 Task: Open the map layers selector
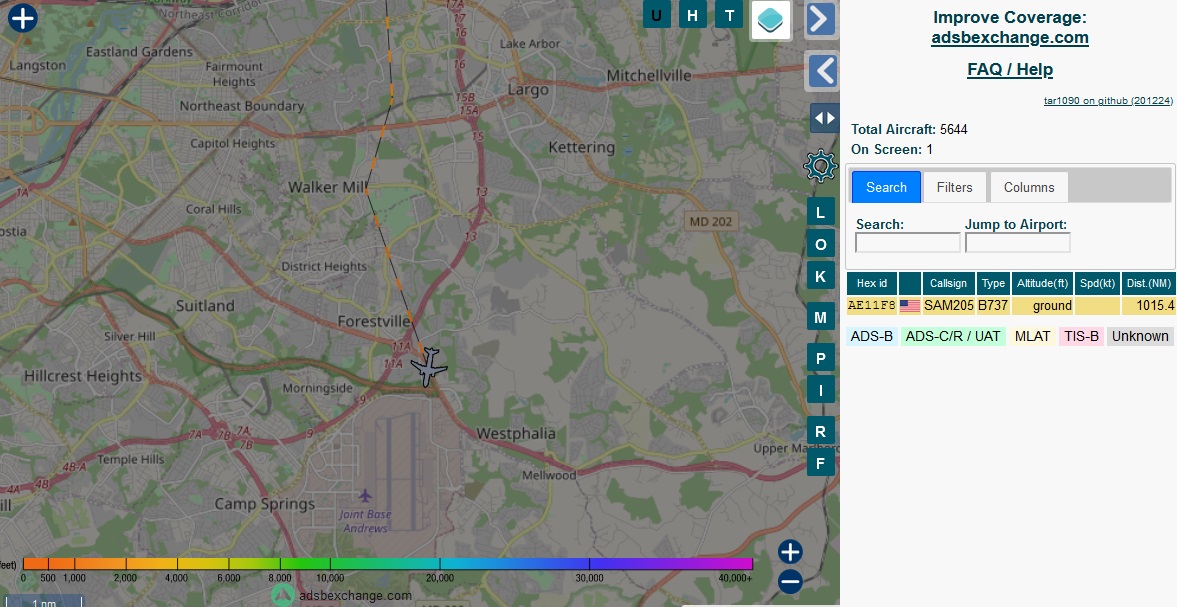[x=771, y=19]
